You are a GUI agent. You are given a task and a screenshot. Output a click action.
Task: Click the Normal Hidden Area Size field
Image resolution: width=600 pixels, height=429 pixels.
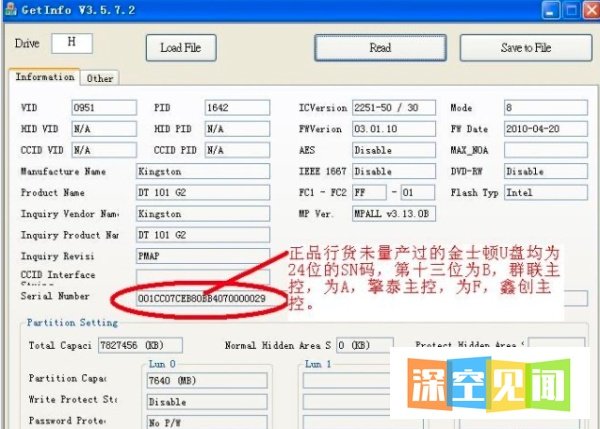[x=364, y=345]
